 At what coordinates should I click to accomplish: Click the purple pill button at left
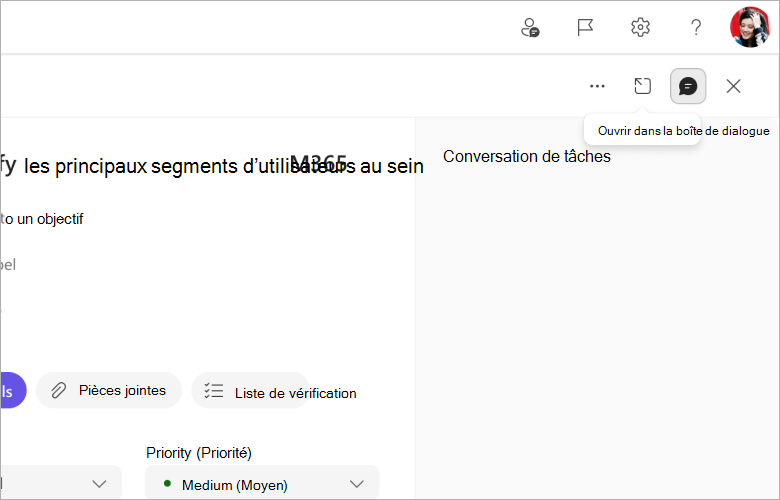pos(13,391)
